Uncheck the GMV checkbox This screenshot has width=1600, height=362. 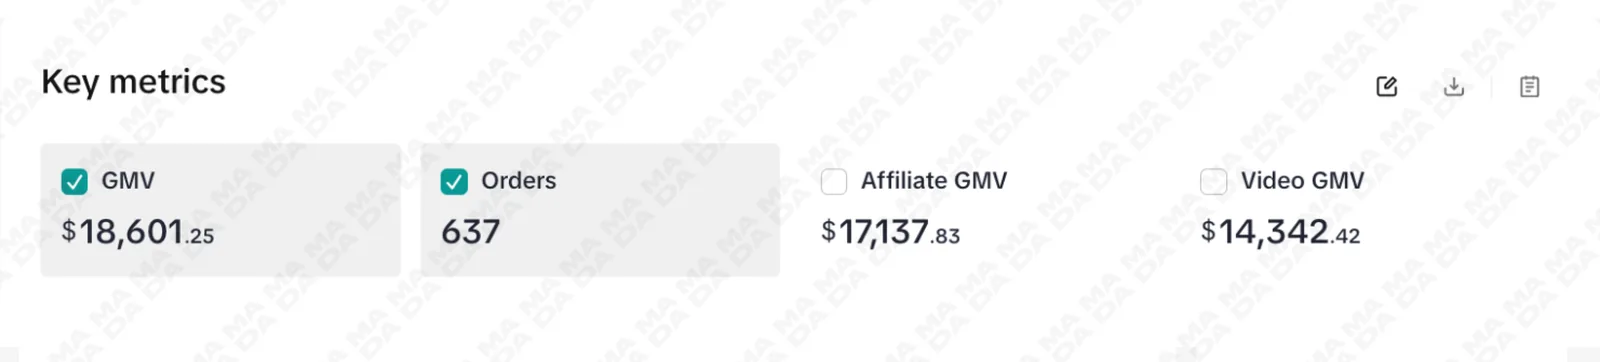[x=74, y=181]
